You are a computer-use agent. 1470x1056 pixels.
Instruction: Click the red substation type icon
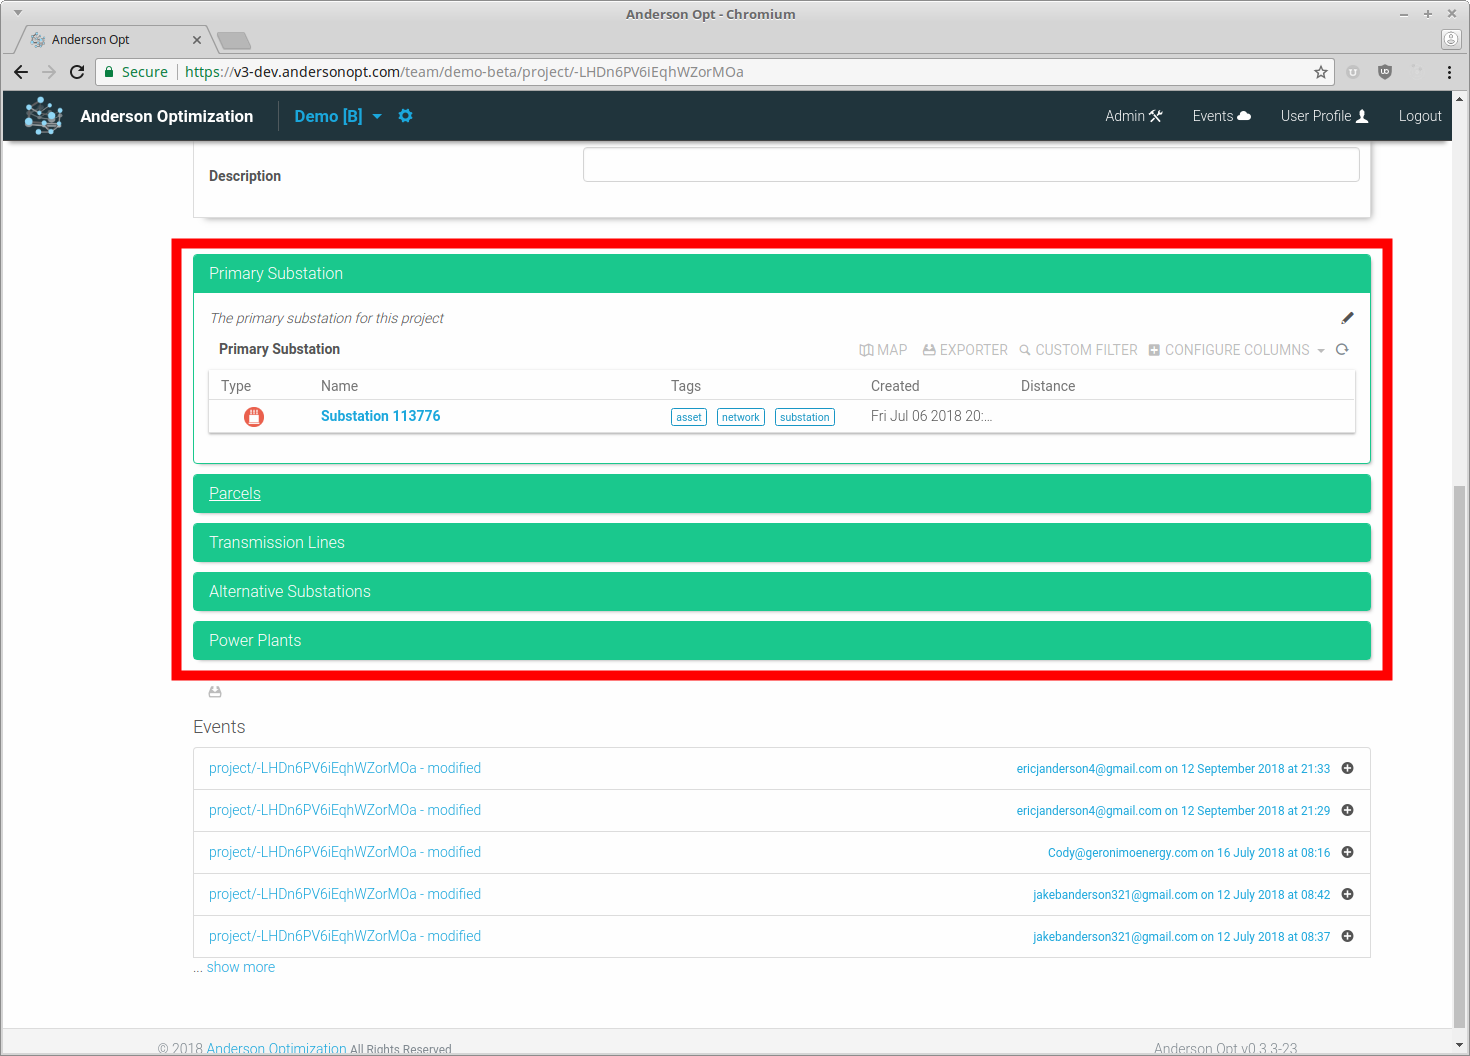point(254,416)
